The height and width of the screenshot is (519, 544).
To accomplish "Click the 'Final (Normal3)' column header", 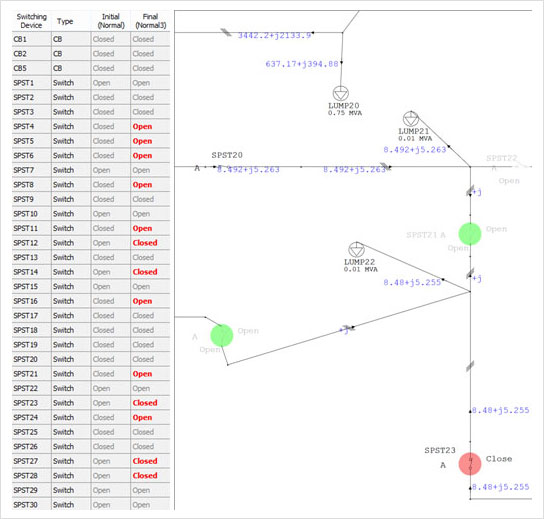I will coord(150,21).
